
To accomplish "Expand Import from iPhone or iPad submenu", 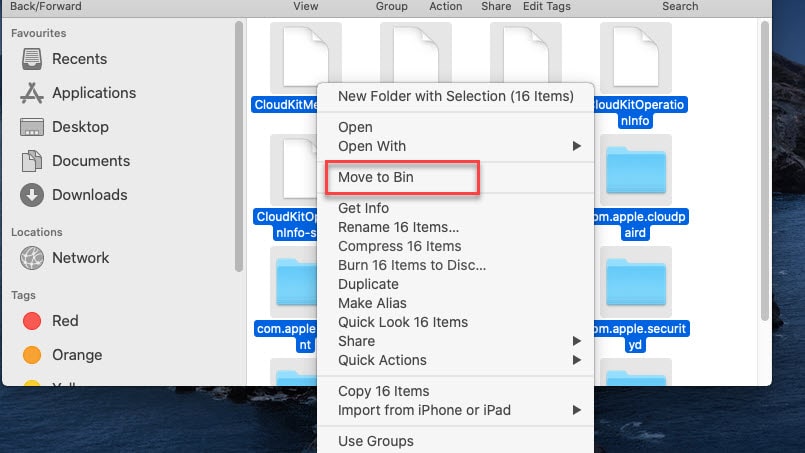I will tap(455, 410).
